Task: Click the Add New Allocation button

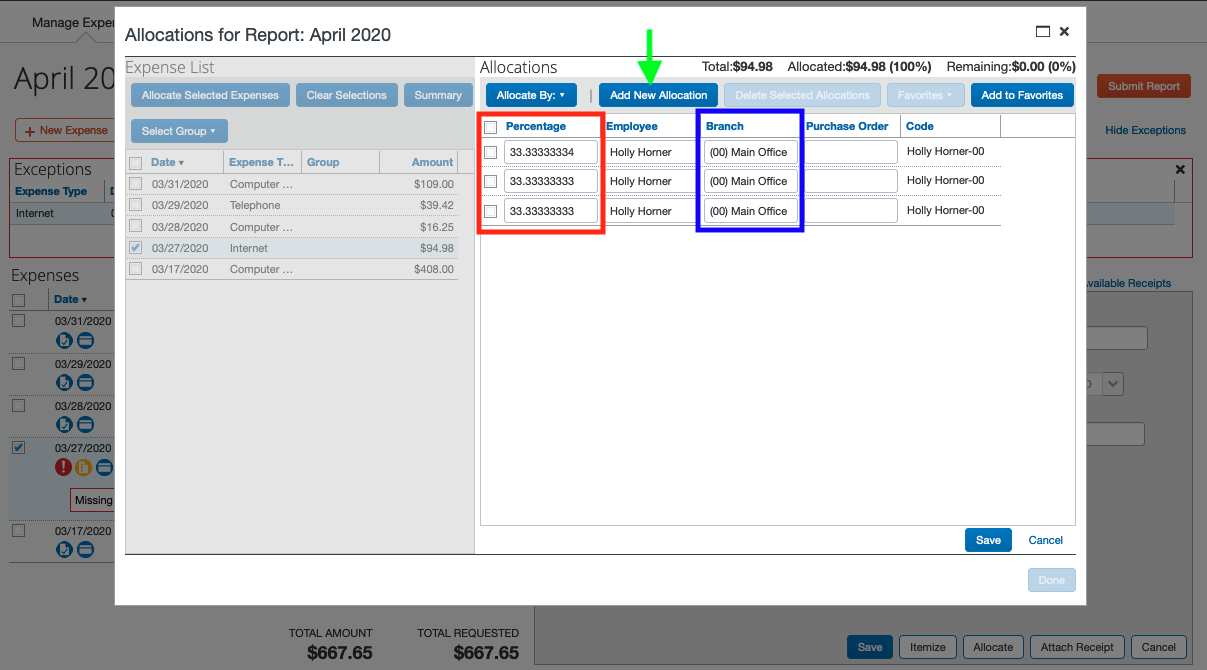Action: click(x=658, y=95)
